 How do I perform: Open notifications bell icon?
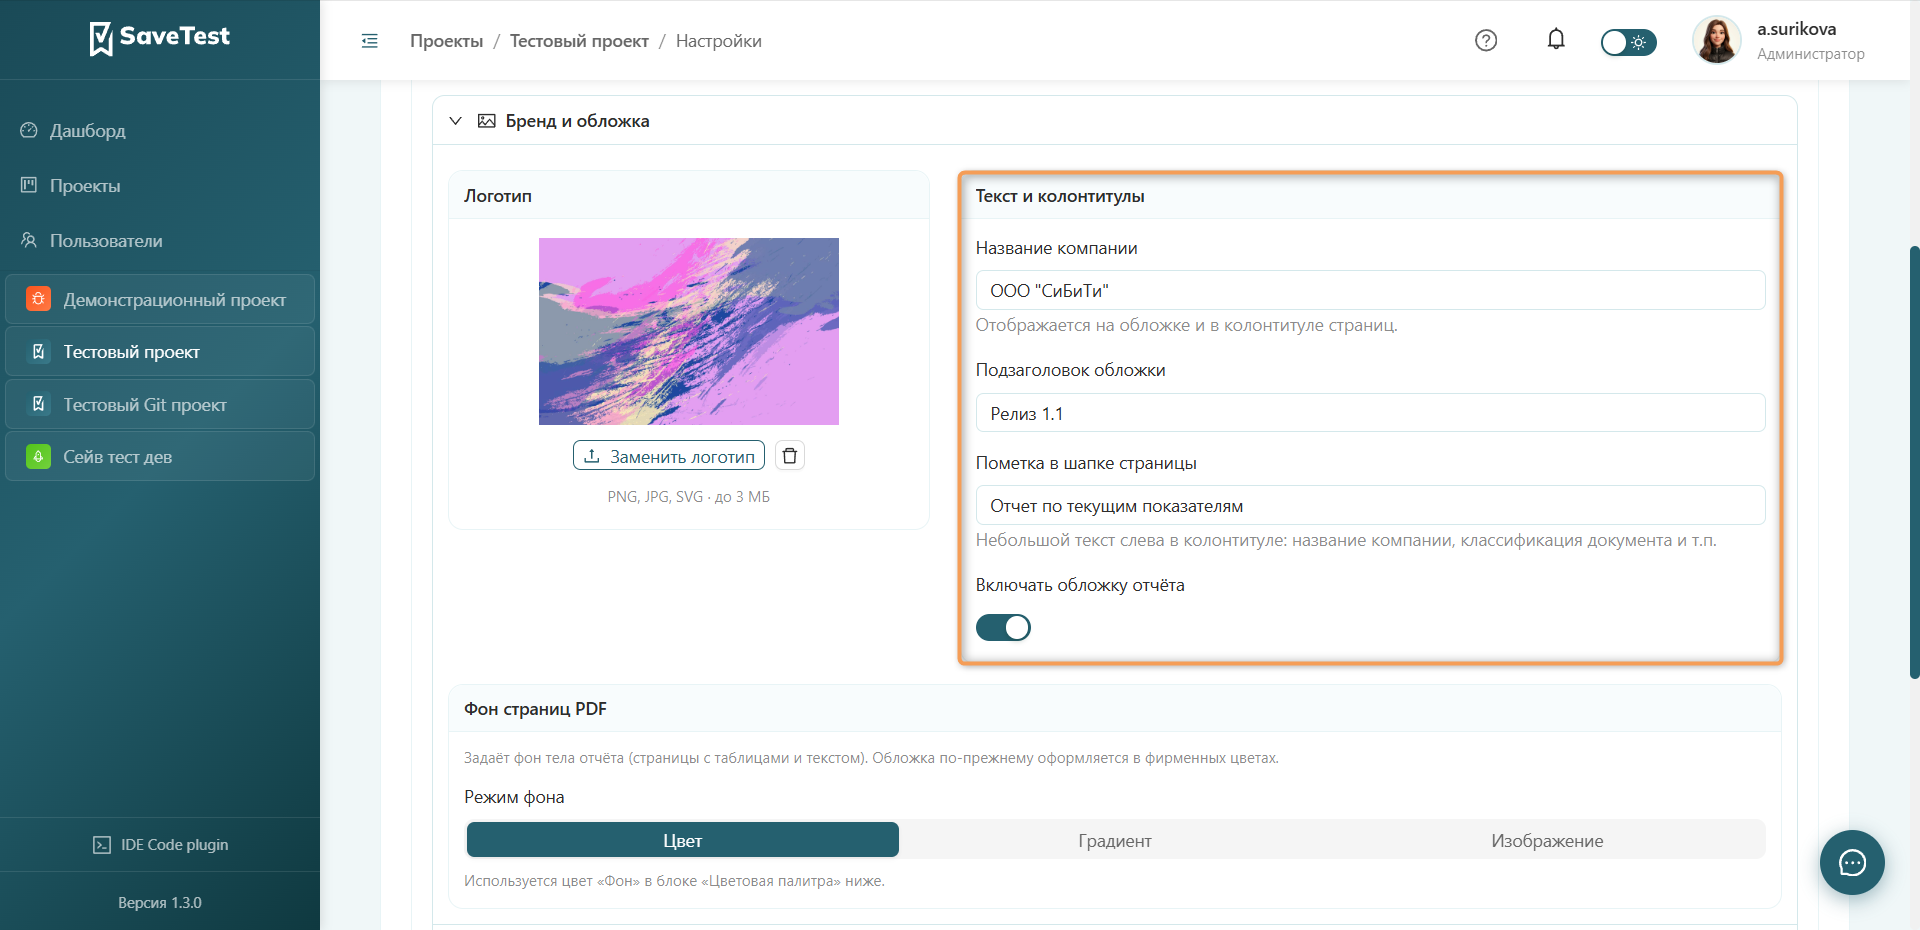pos(1556,39)
